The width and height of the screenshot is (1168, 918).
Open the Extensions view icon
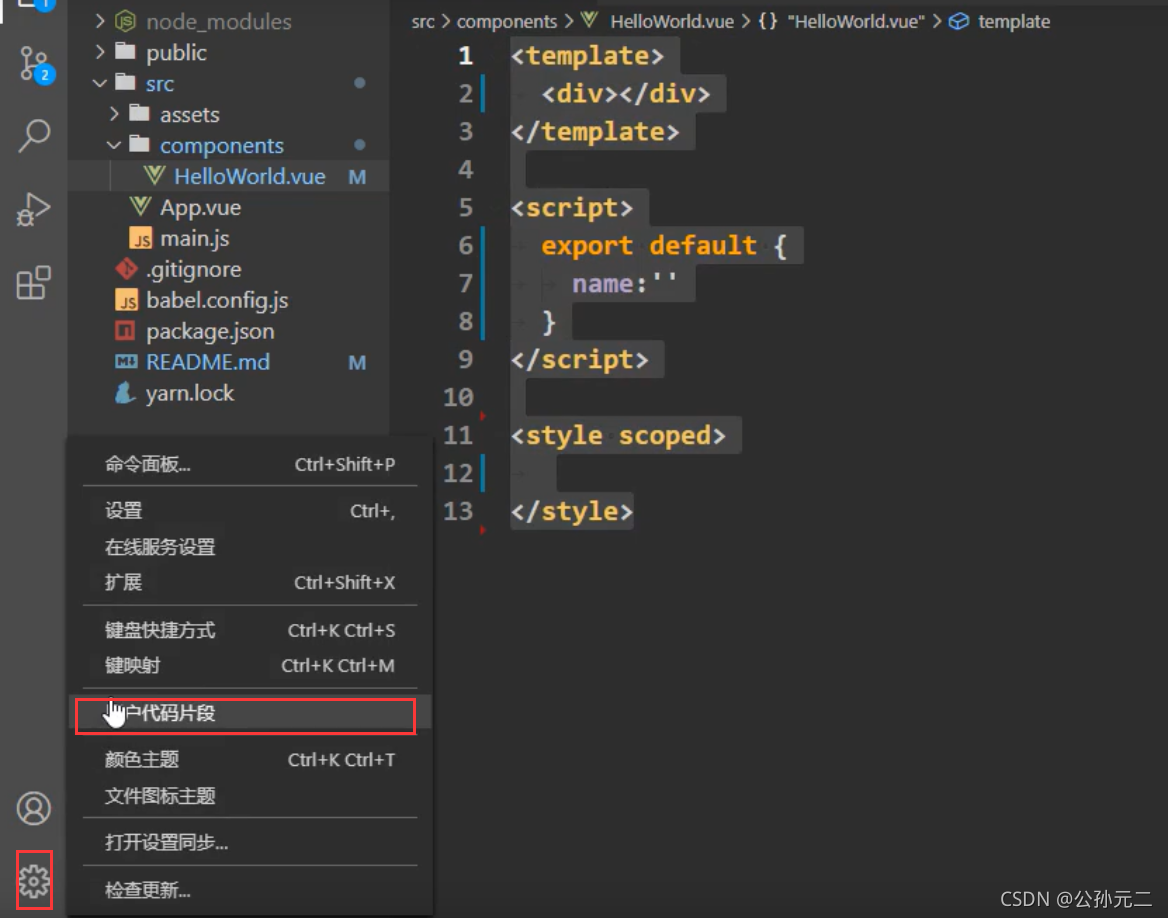click(34, 283)
